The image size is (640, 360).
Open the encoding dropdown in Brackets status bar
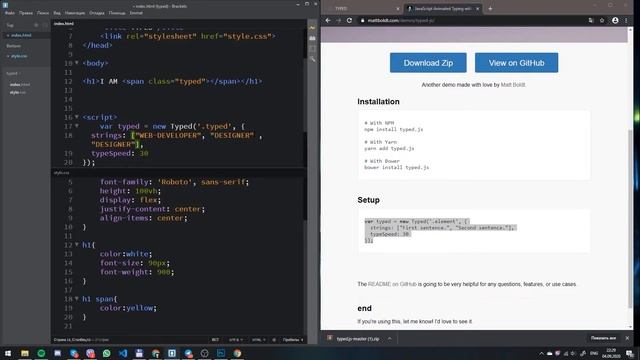(x=236, y=340)
